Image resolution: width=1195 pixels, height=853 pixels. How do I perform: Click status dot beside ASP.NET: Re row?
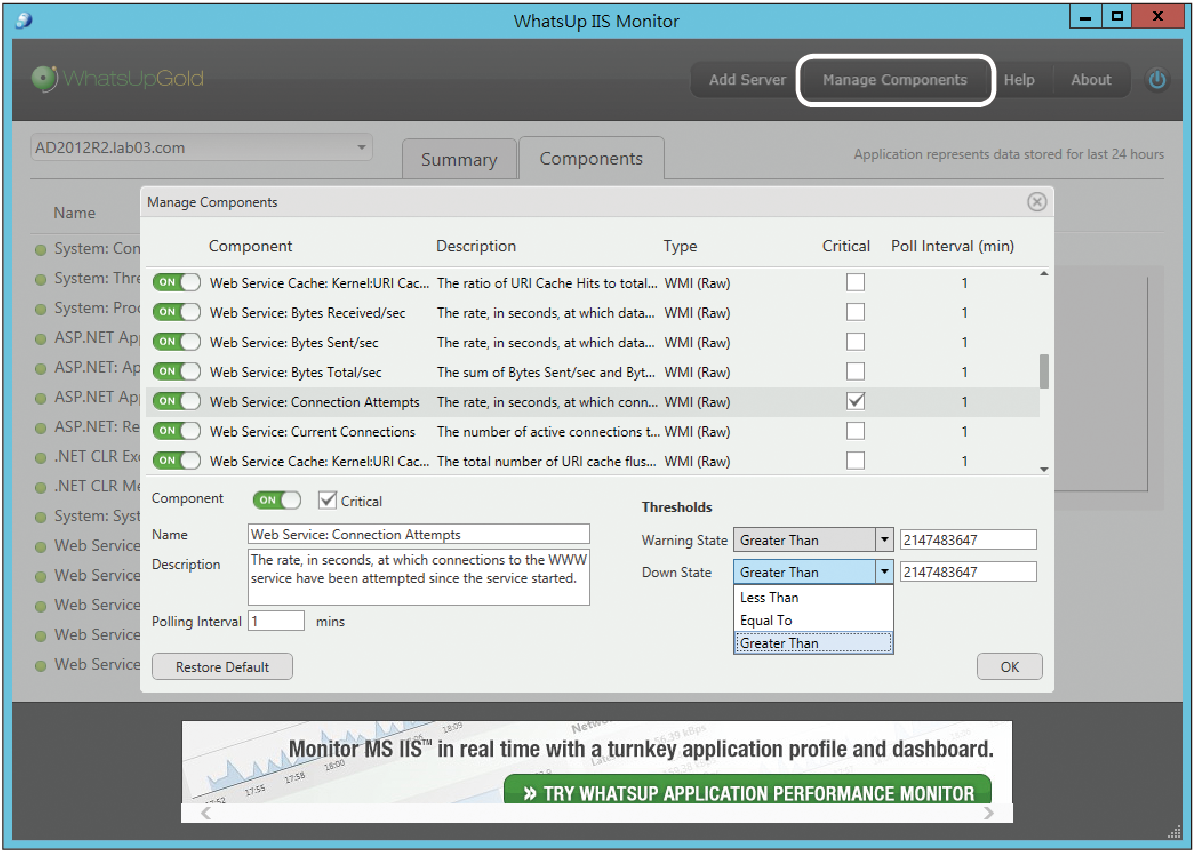tap(40, 428)
